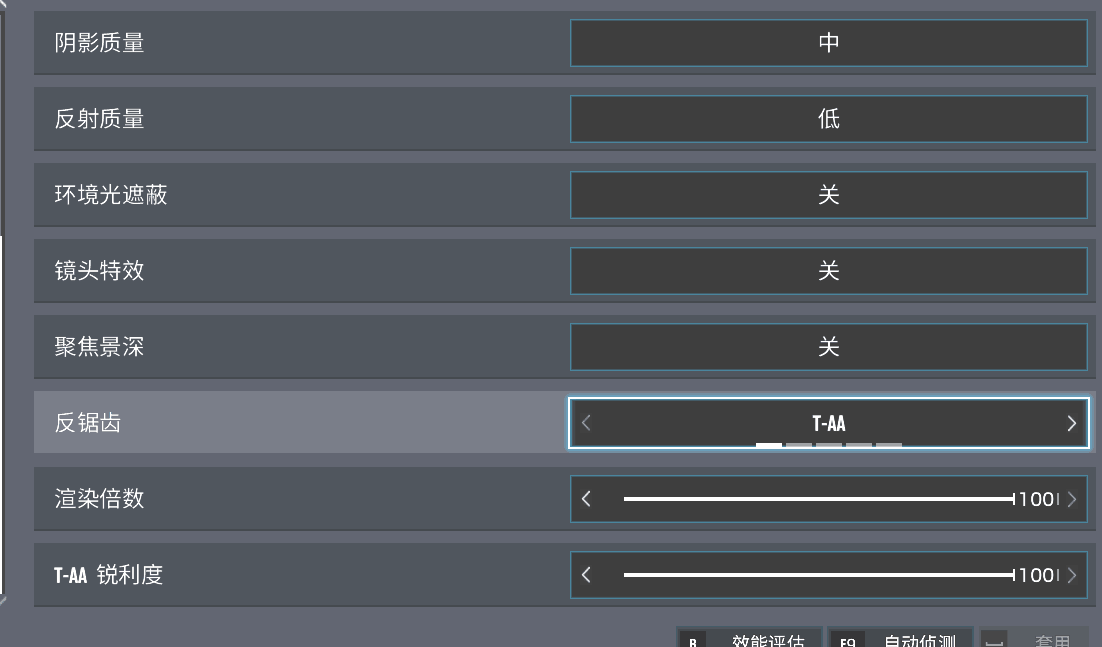Toggle 环境光遮蔽 setting

(x=828, y=195)
